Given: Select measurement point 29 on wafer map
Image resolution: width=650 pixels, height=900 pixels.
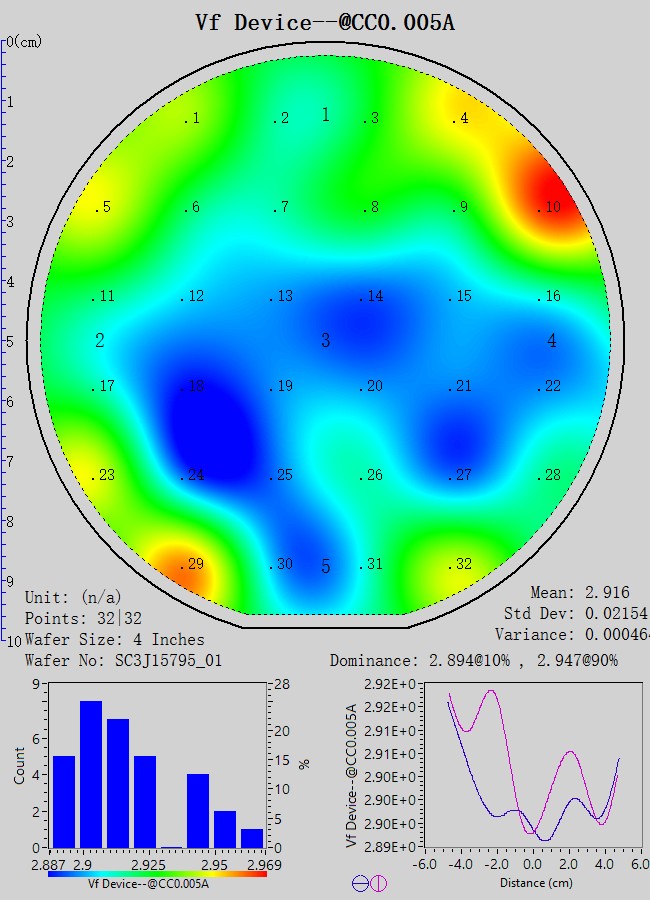Looking at the screenshot, I should [191, 565].
